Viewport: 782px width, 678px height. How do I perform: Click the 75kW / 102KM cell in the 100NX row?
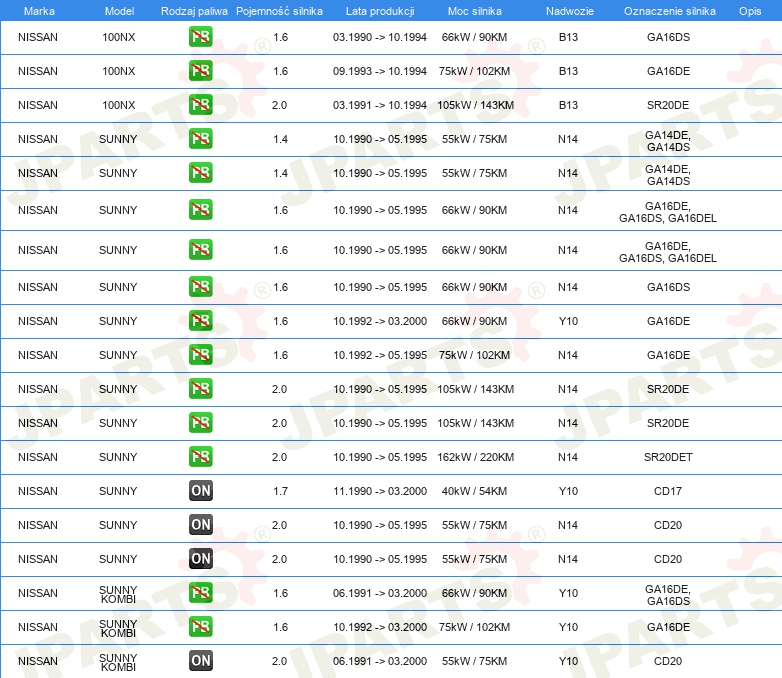coord(474,71)
